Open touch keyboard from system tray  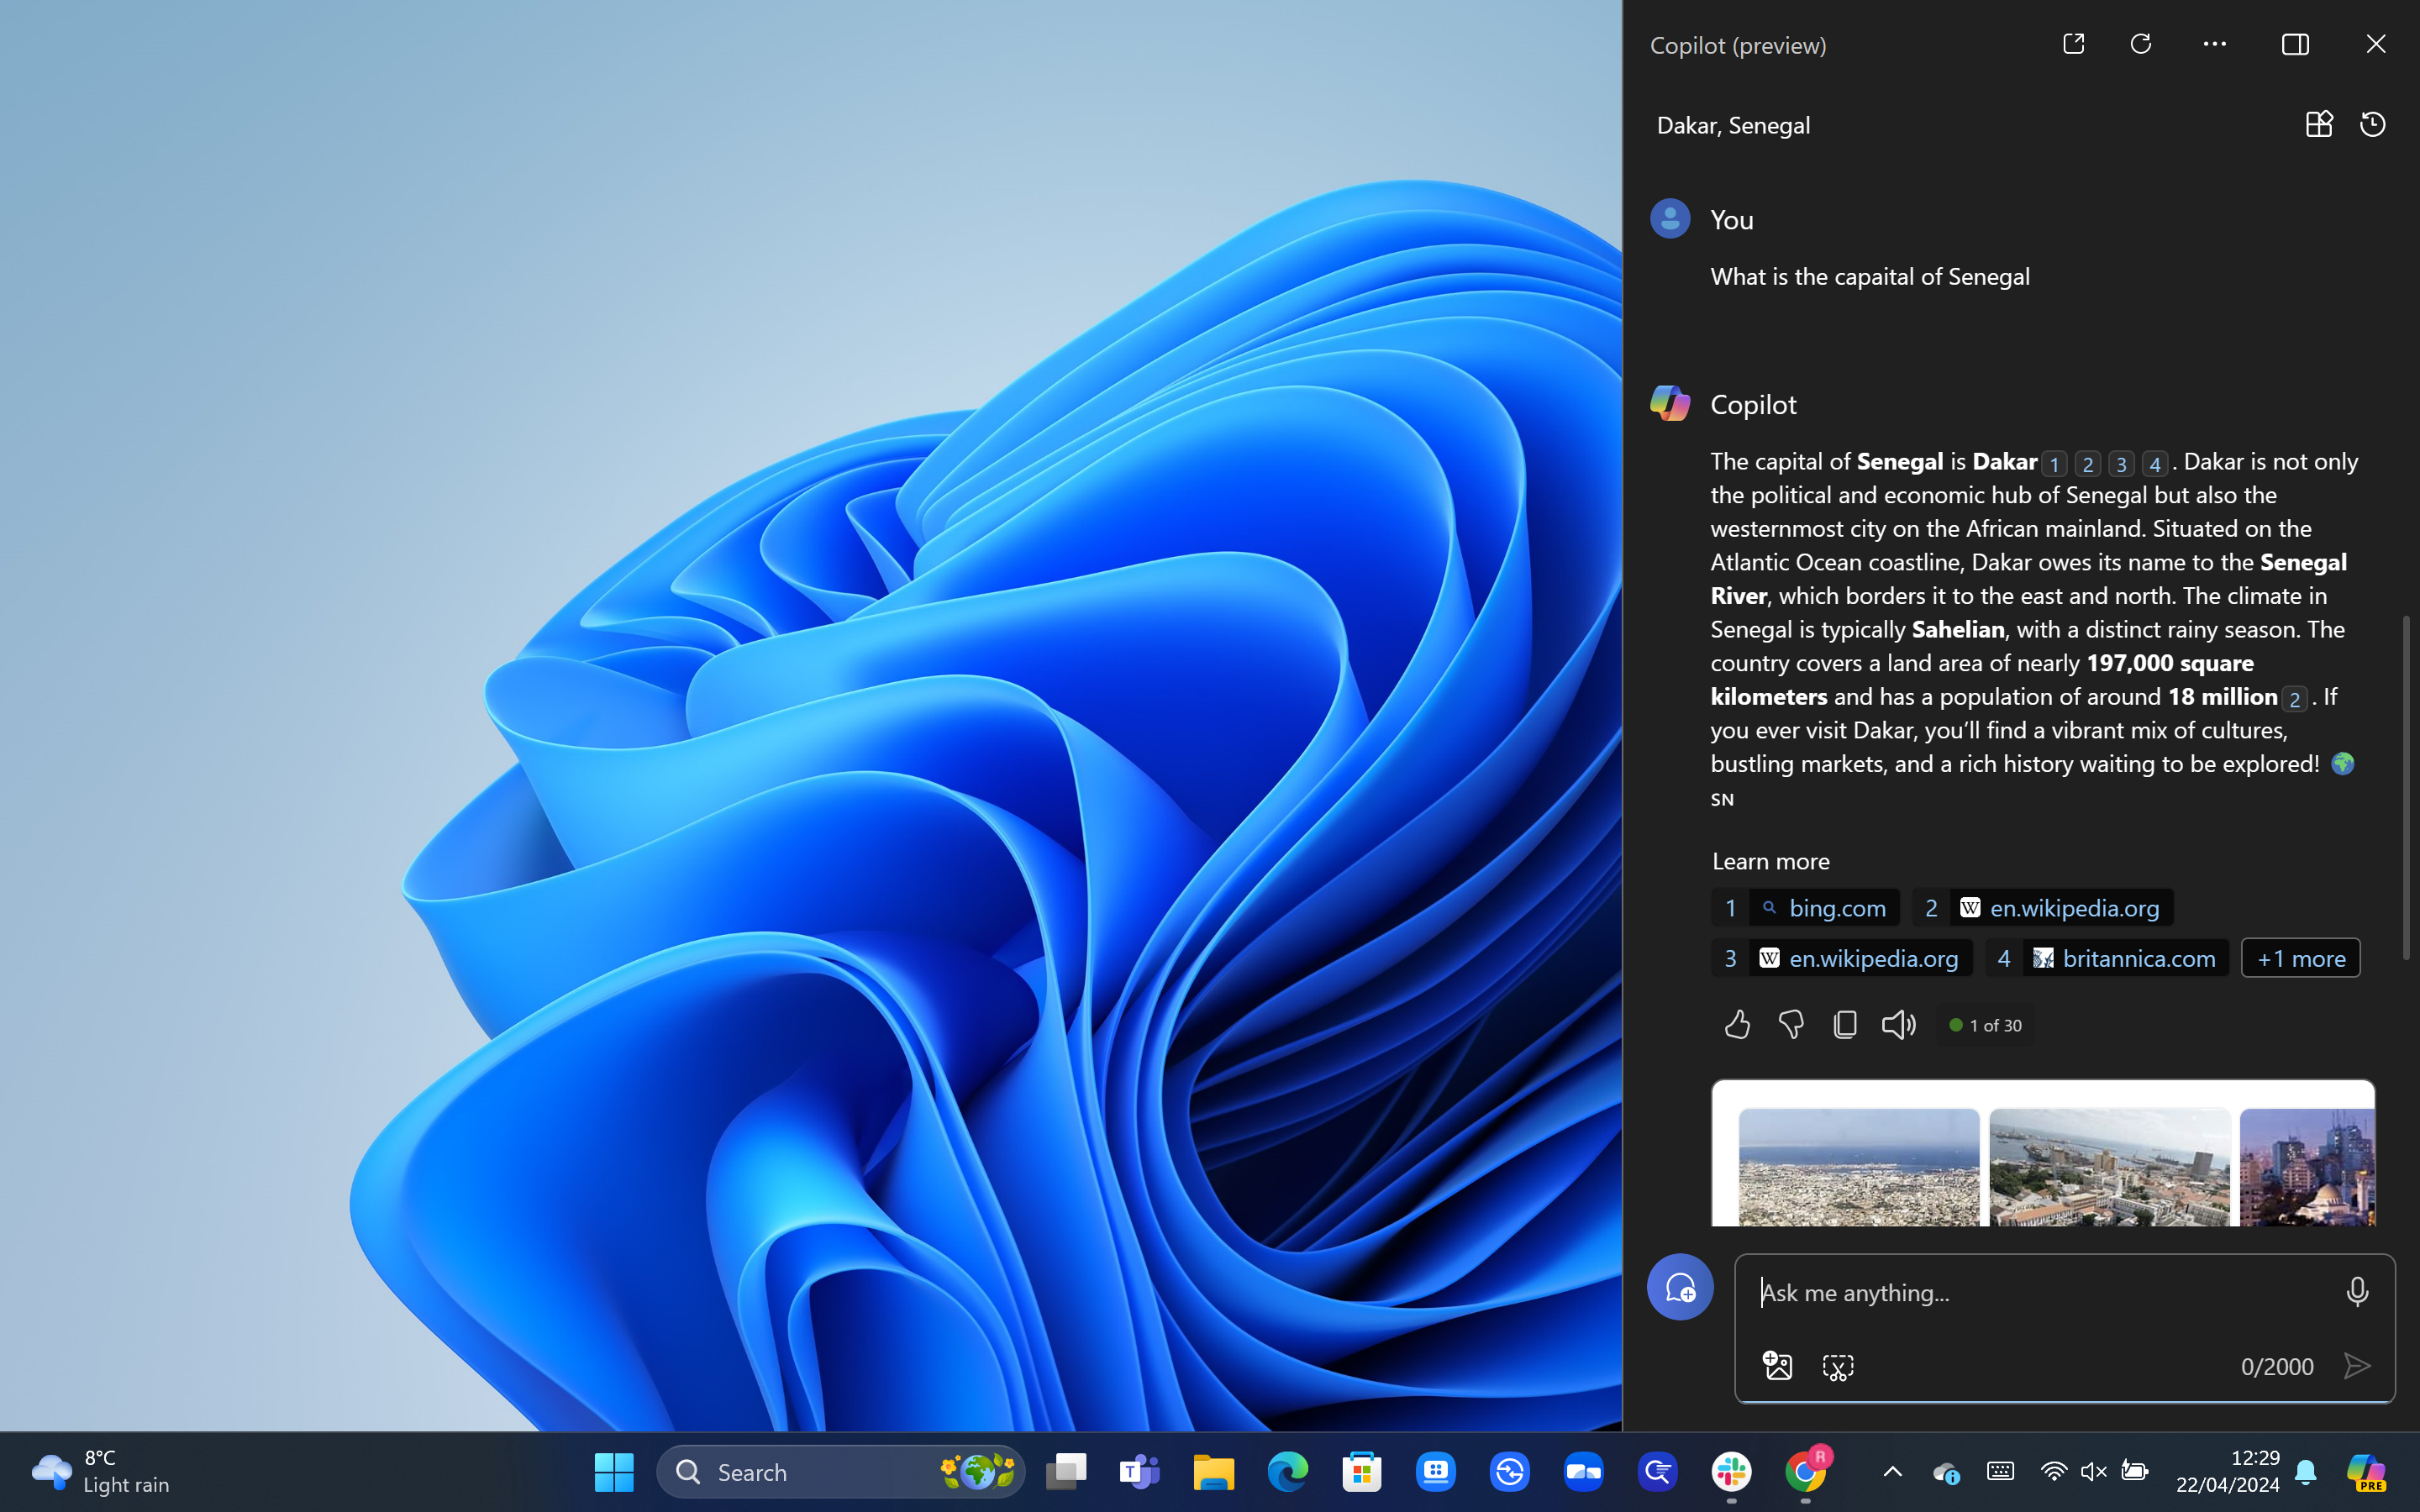pos(2000,1471)
